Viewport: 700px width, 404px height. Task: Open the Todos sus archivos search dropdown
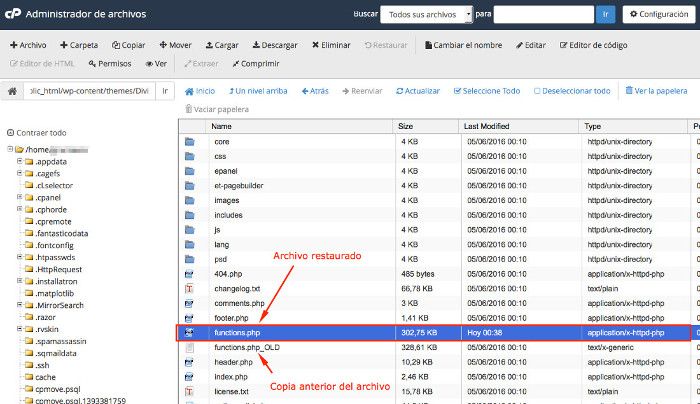(x=426, y=14)
